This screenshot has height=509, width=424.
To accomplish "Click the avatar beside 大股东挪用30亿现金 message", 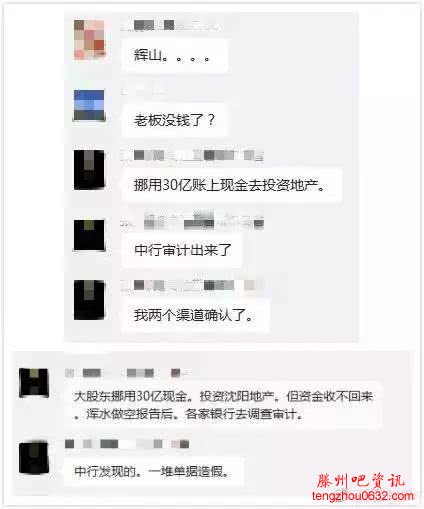I will pos(34,383).
